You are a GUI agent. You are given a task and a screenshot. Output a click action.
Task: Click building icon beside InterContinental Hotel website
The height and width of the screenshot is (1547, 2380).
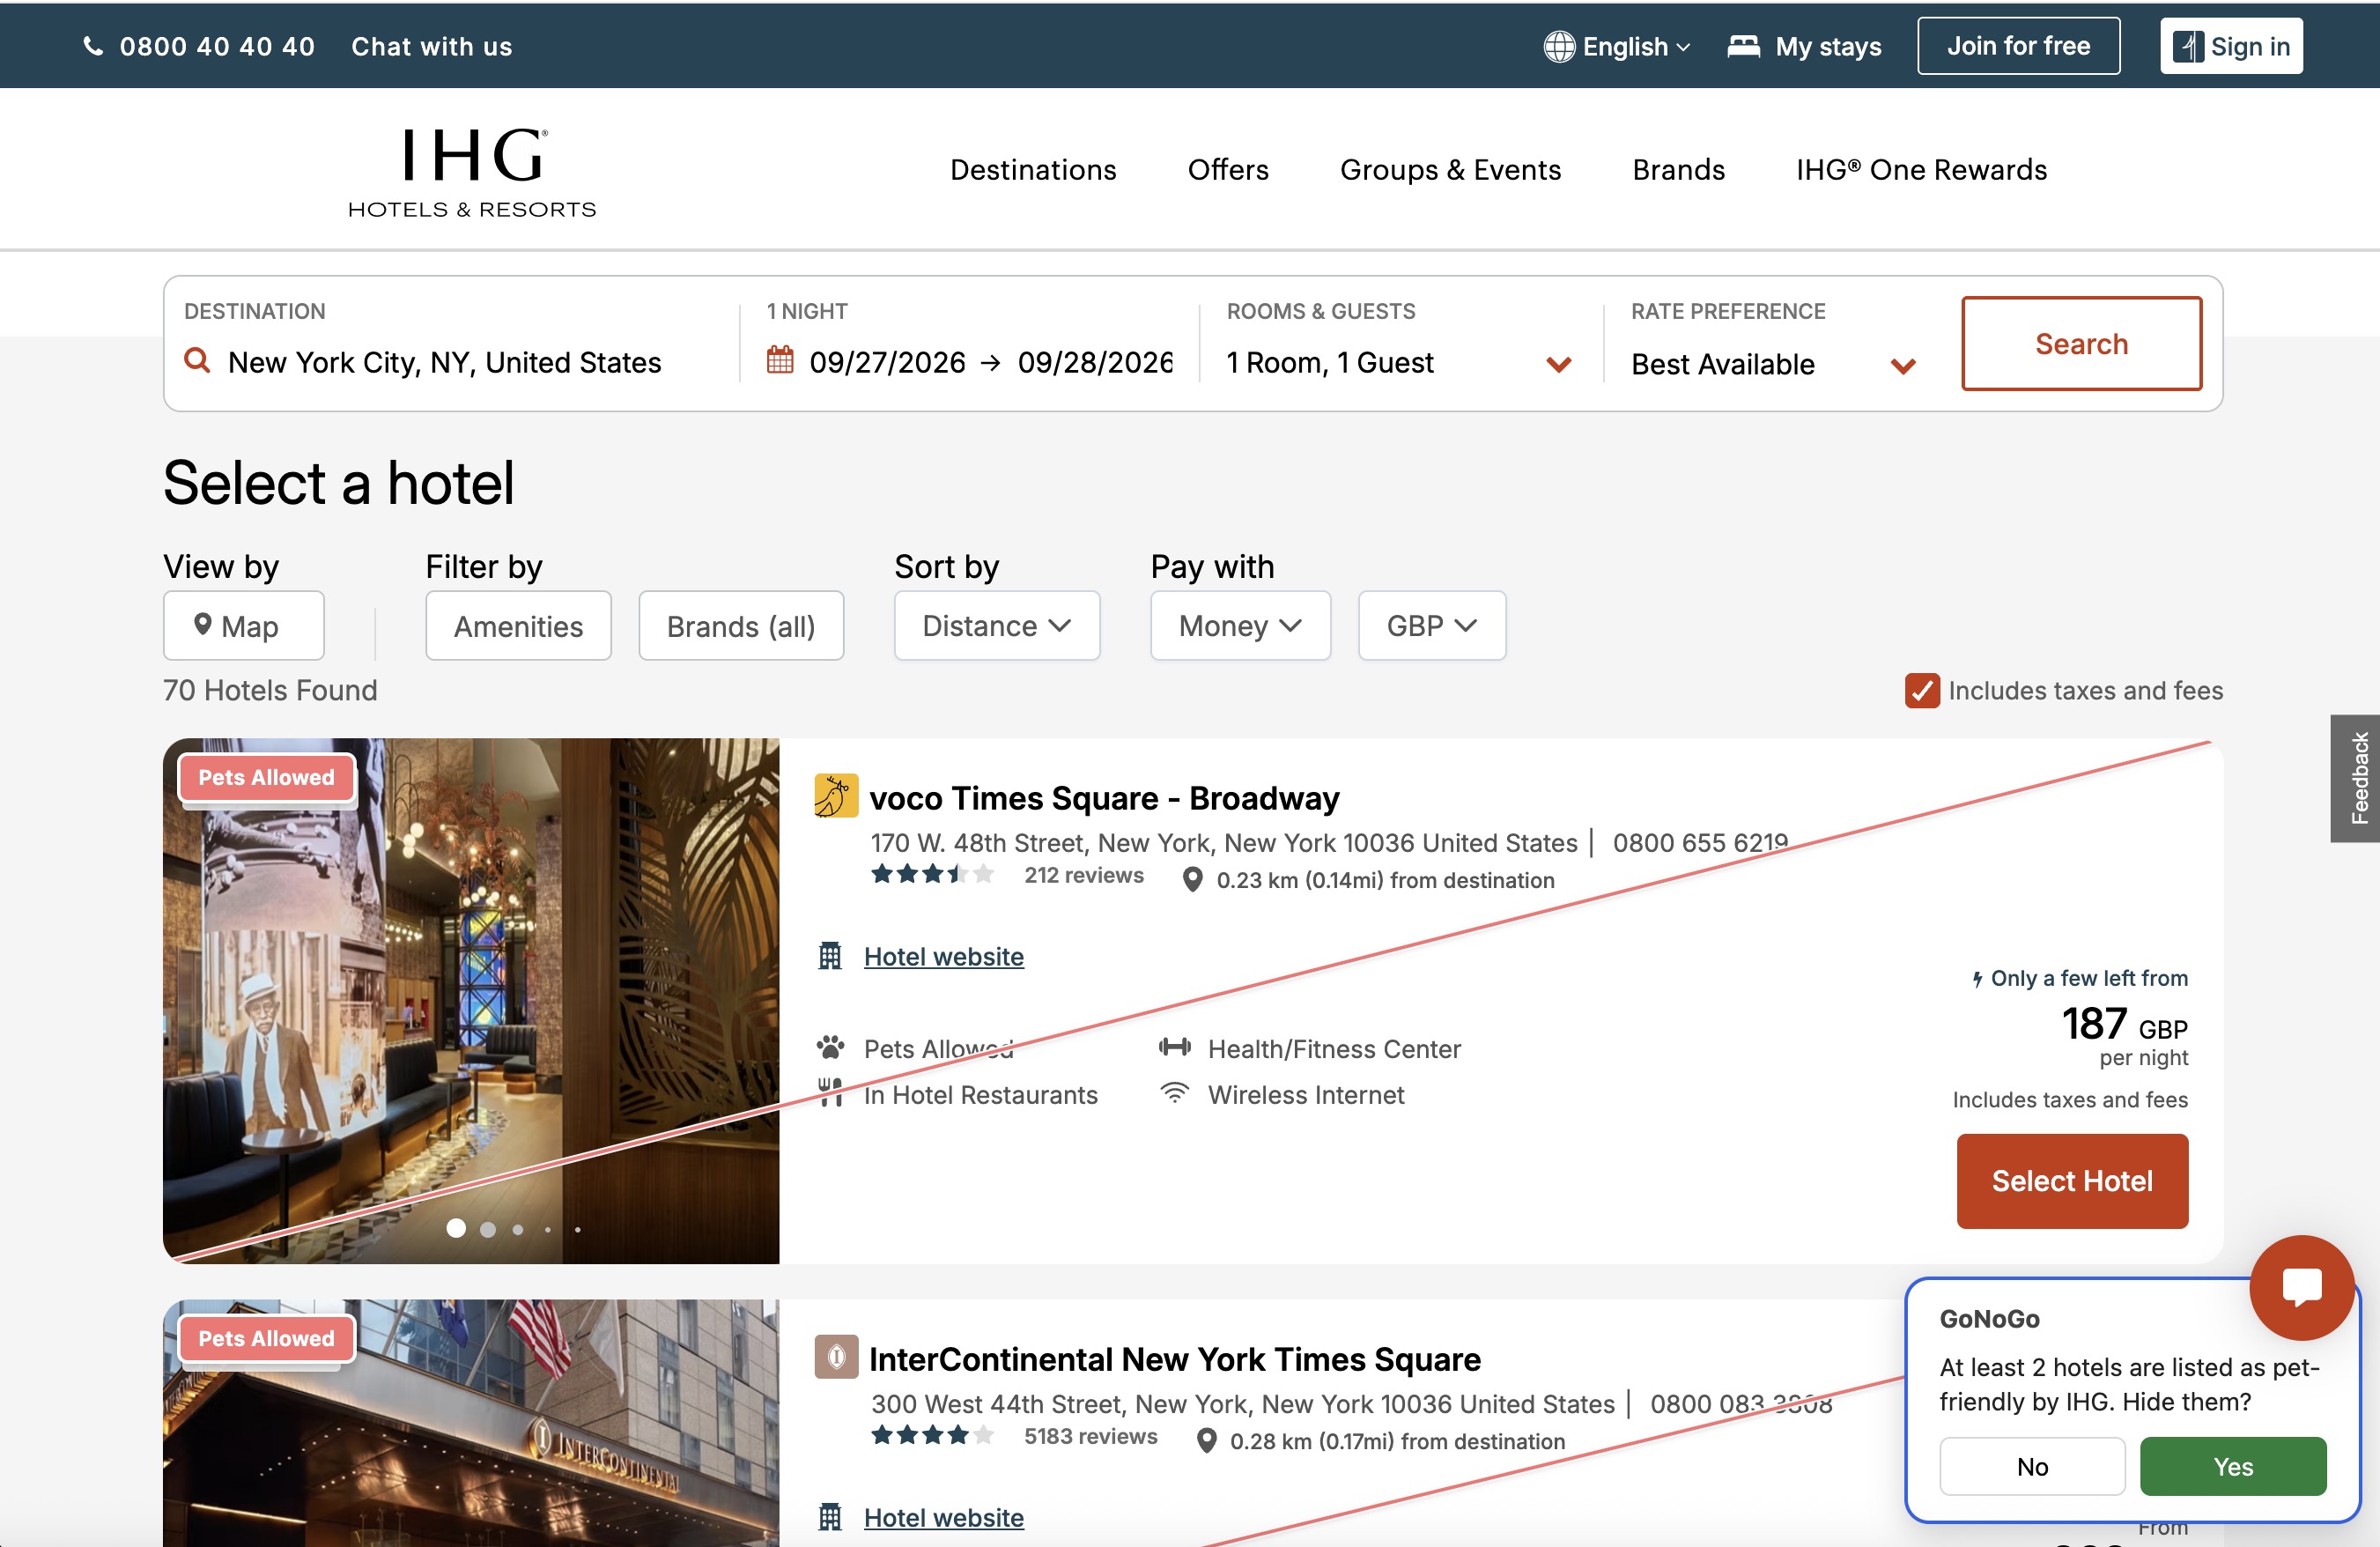830,1517
